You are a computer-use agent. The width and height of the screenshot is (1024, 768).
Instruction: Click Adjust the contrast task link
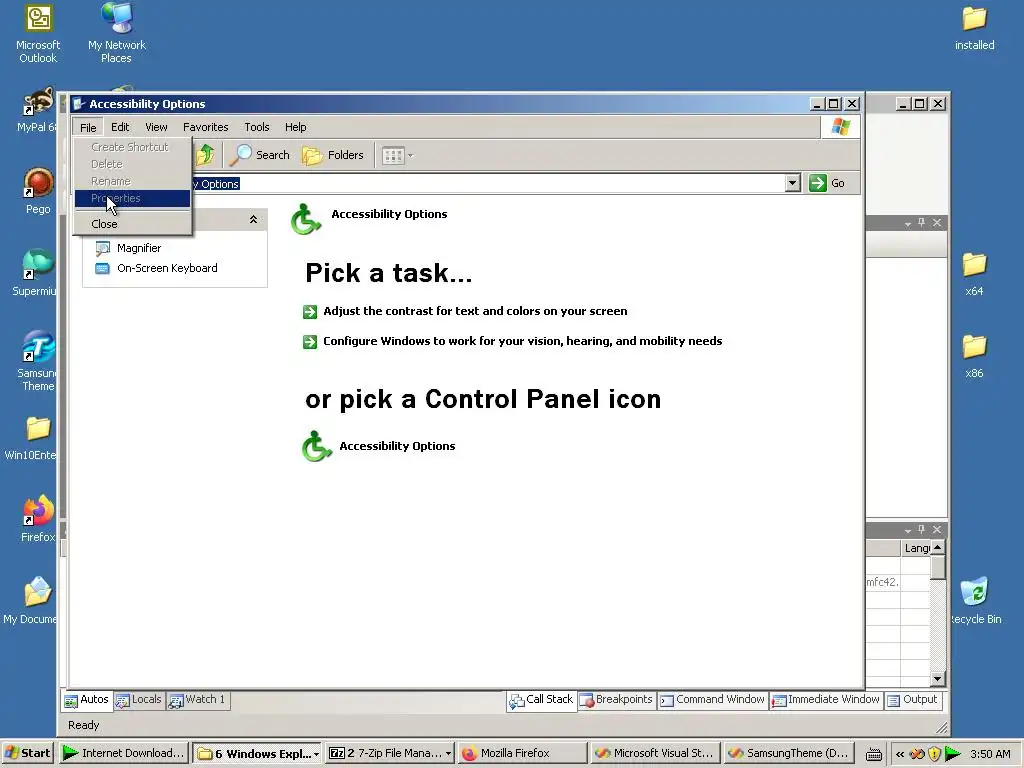click(x=475, y=312)
